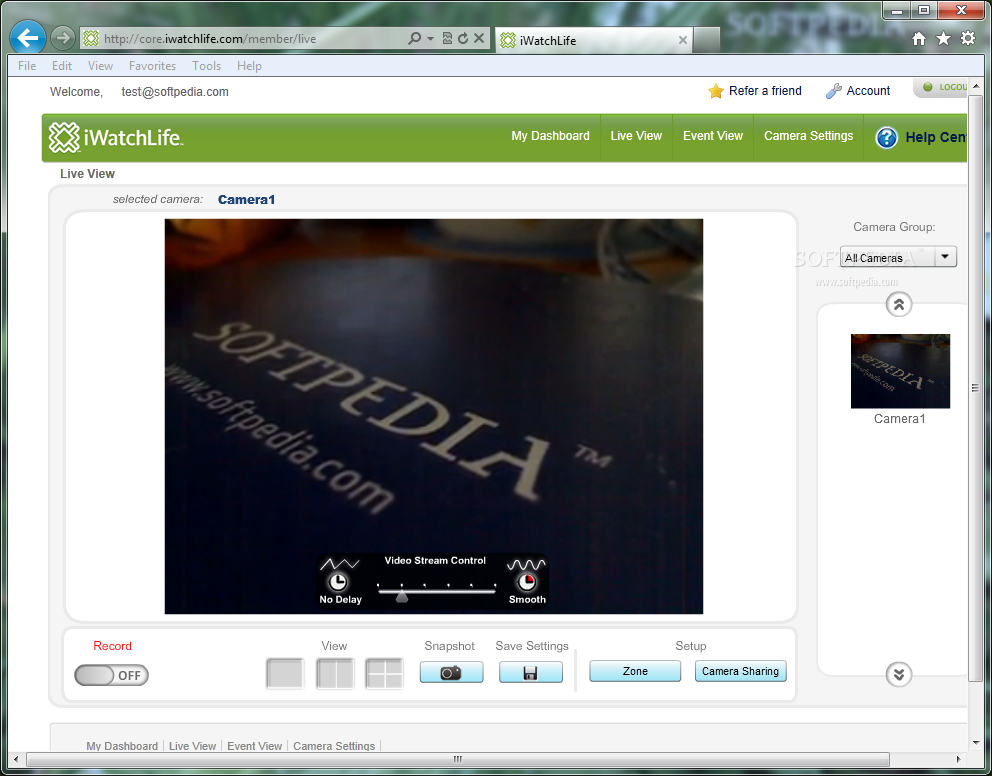Click the blank new tab button
The width and height of the screenshot is (992, 776).
pos(707,40)
